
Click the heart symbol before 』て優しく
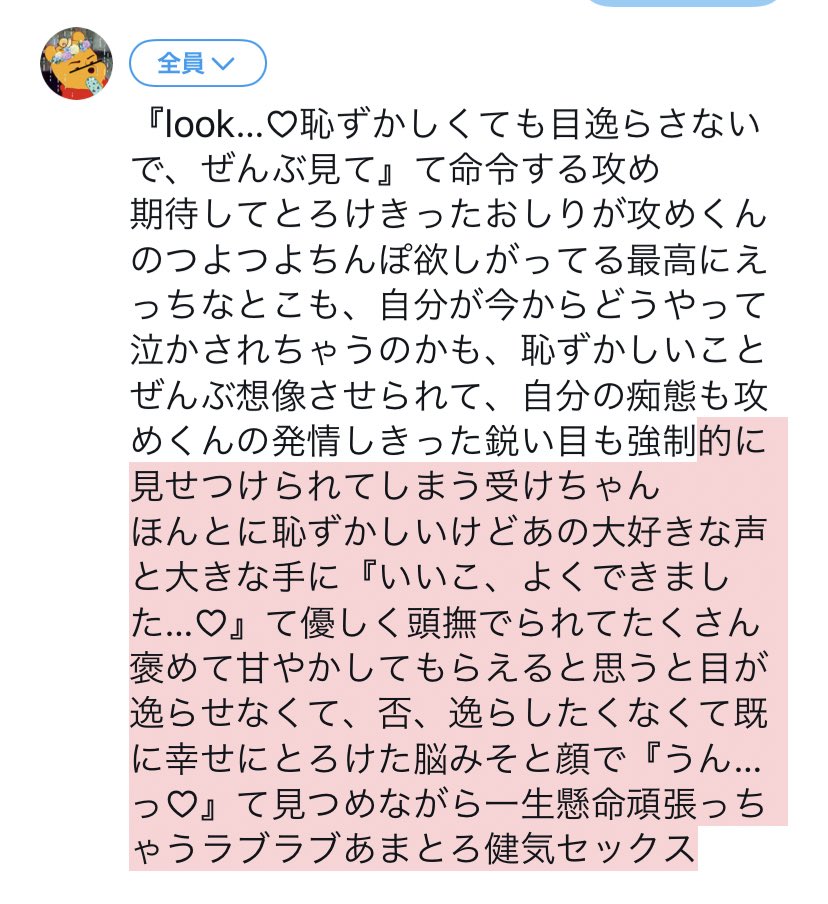[x=210, y=623]
